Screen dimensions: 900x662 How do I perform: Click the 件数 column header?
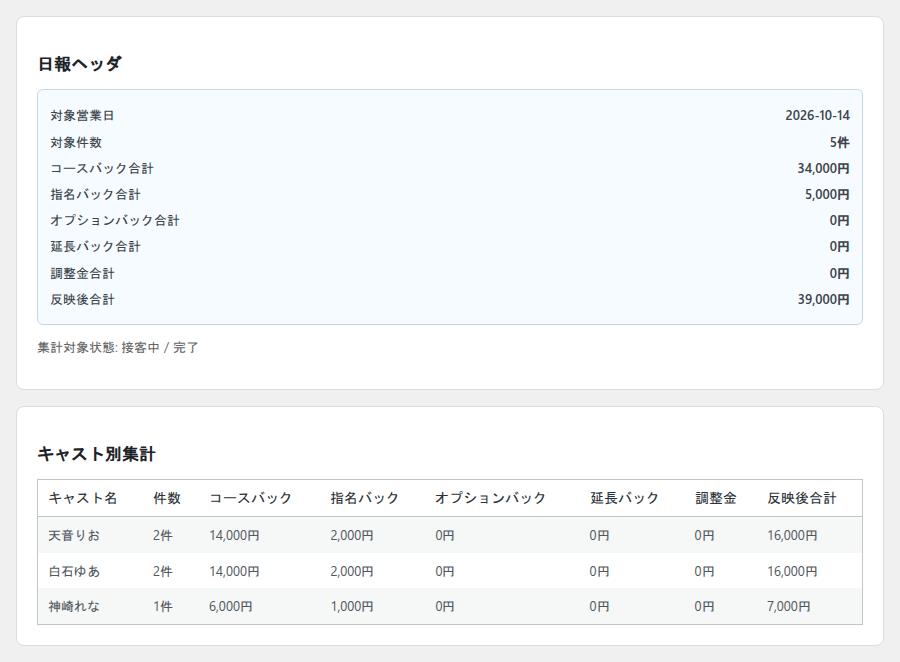coord(166,498)
